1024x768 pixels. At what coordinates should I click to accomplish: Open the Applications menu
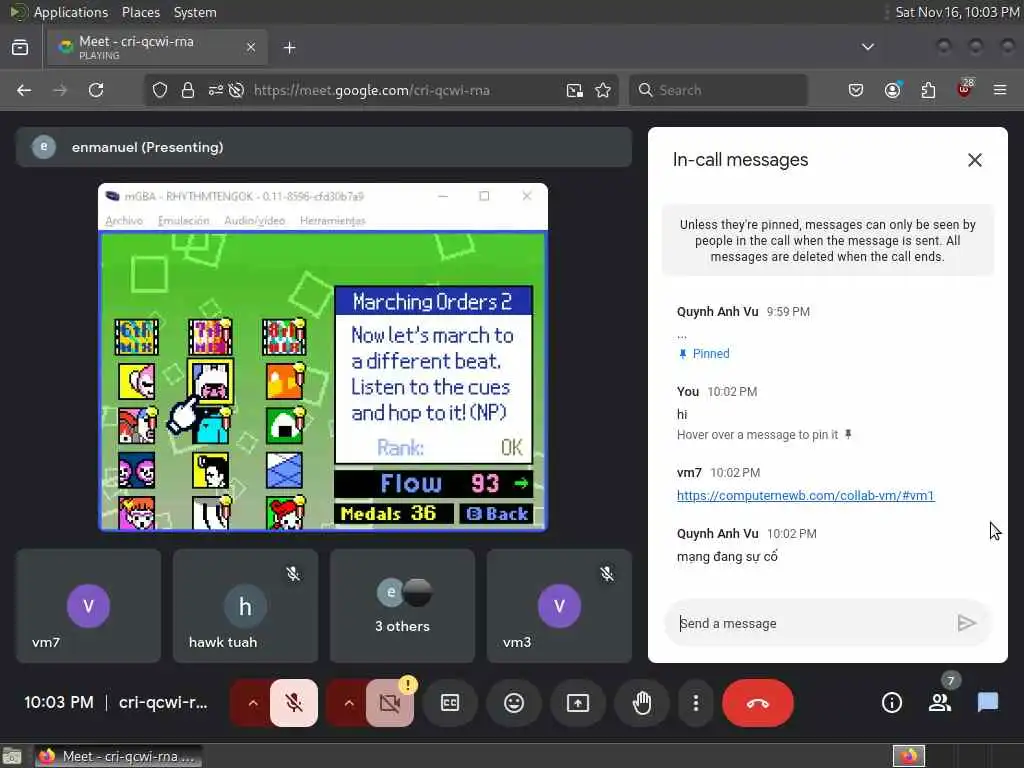click(x=71, y=12)
